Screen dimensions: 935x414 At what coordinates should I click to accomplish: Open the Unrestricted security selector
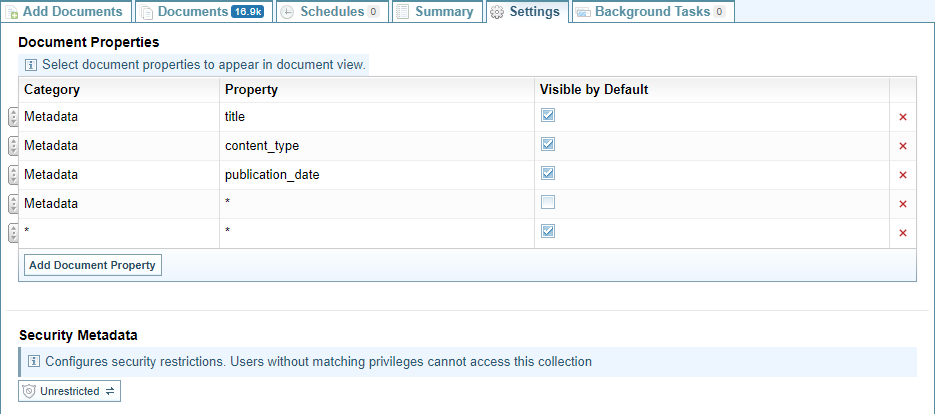70,391
